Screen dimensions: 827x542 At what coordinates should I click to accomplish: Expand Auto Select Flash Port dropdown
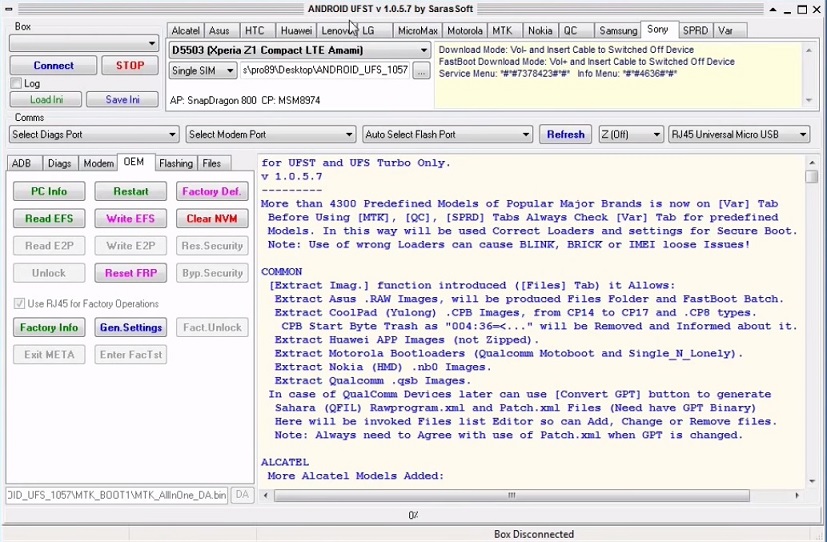(x=447, y=134)
